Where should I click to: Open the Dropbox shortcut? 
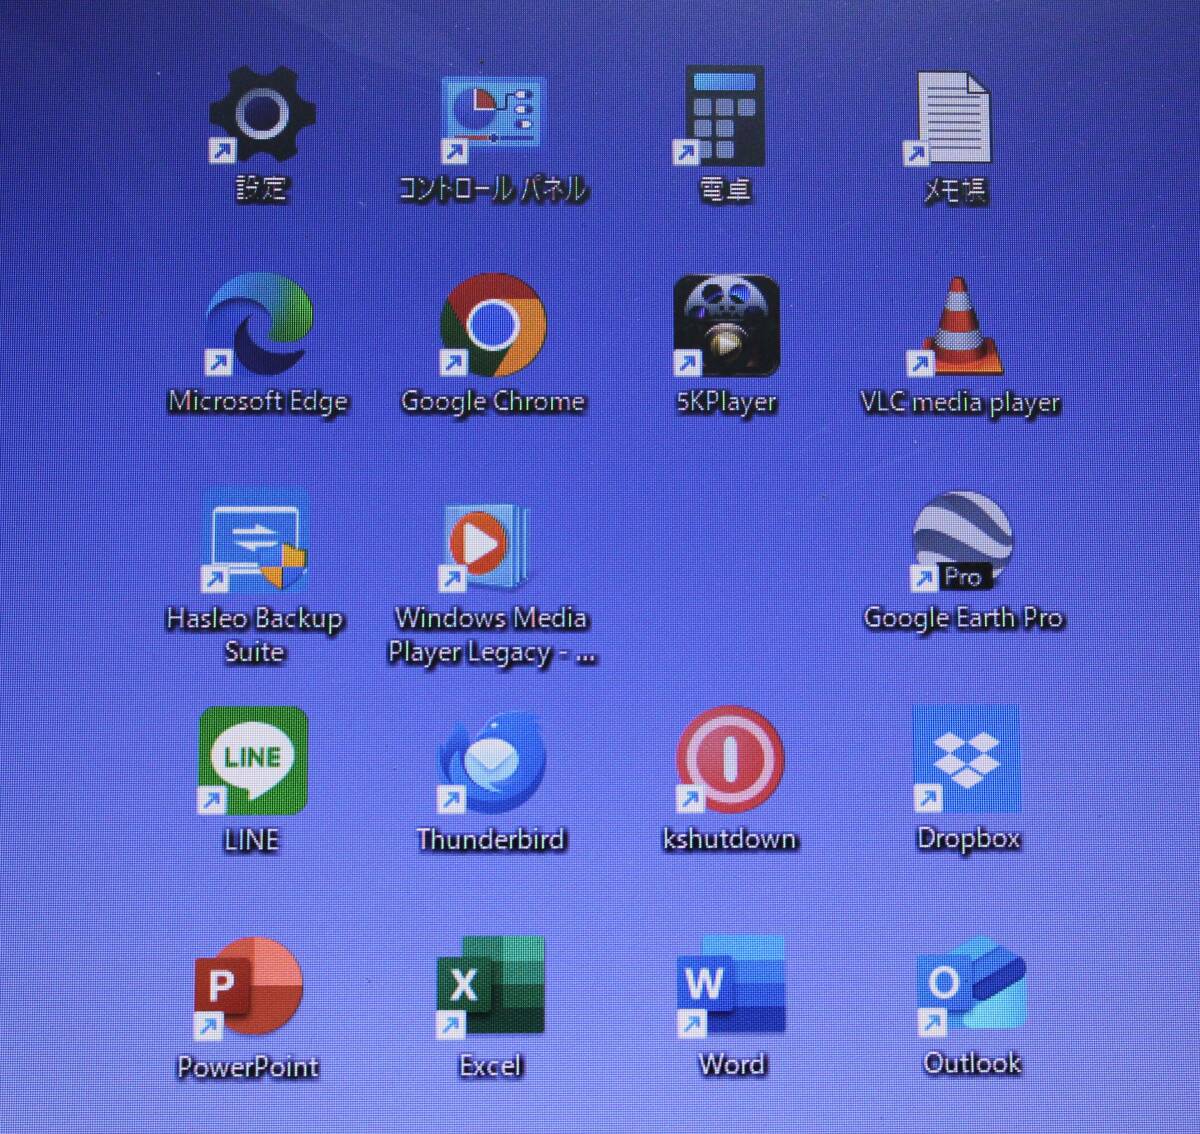coord(966,759)
